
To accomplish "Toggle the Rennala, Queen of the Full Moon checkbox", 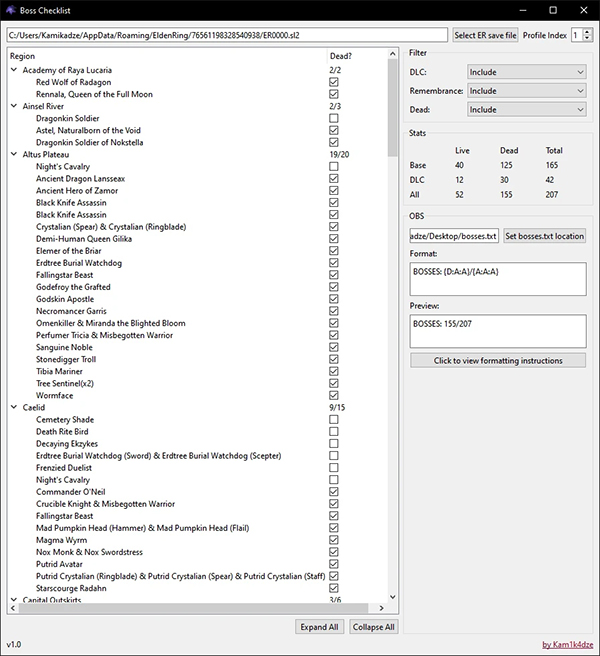I will click(333, 94).
